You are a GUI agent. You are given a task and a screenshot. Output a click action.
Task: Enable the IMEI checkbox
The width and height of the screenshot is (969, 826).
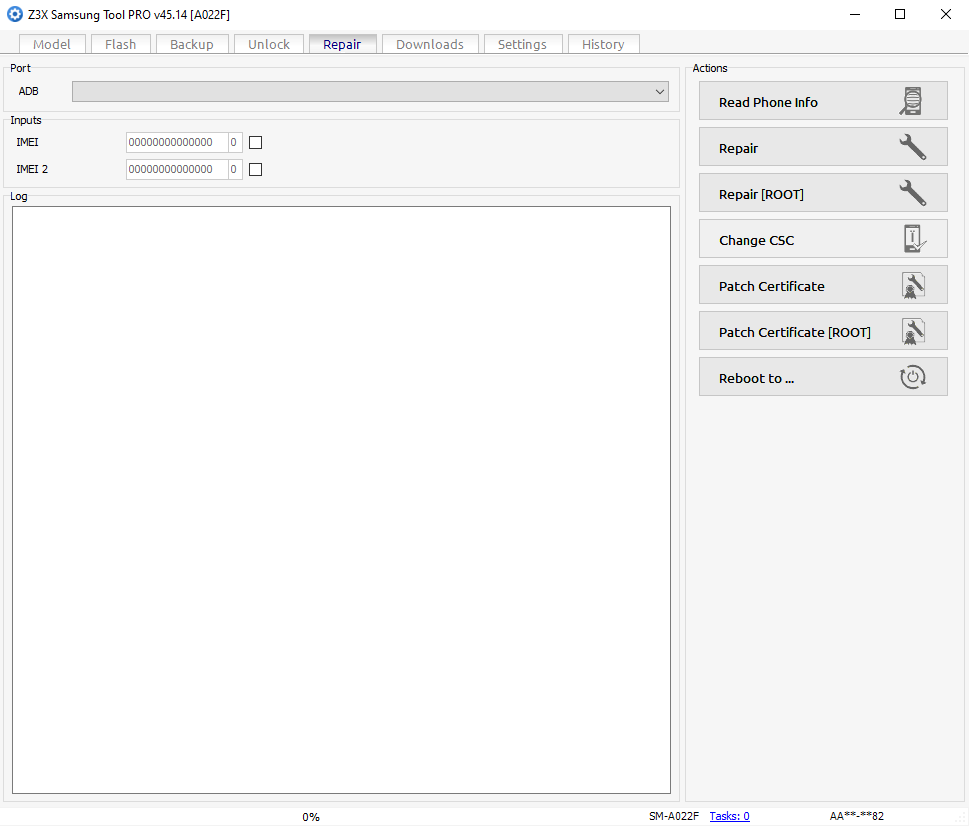click(x=255, y=143)
